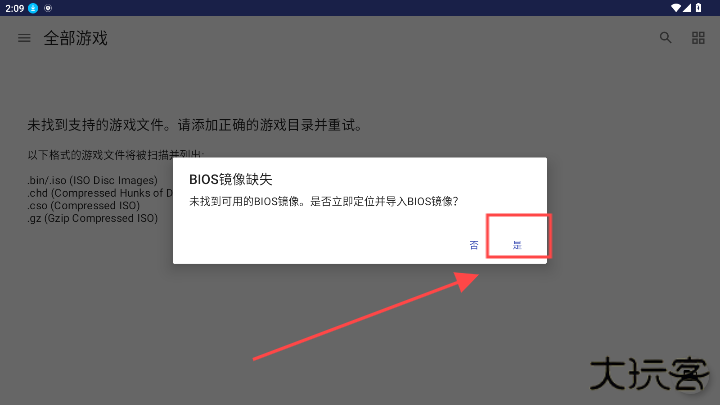Tap the search magnifier icon
Viewport: 720px width, 405px height.
click(x=665, y=38)
